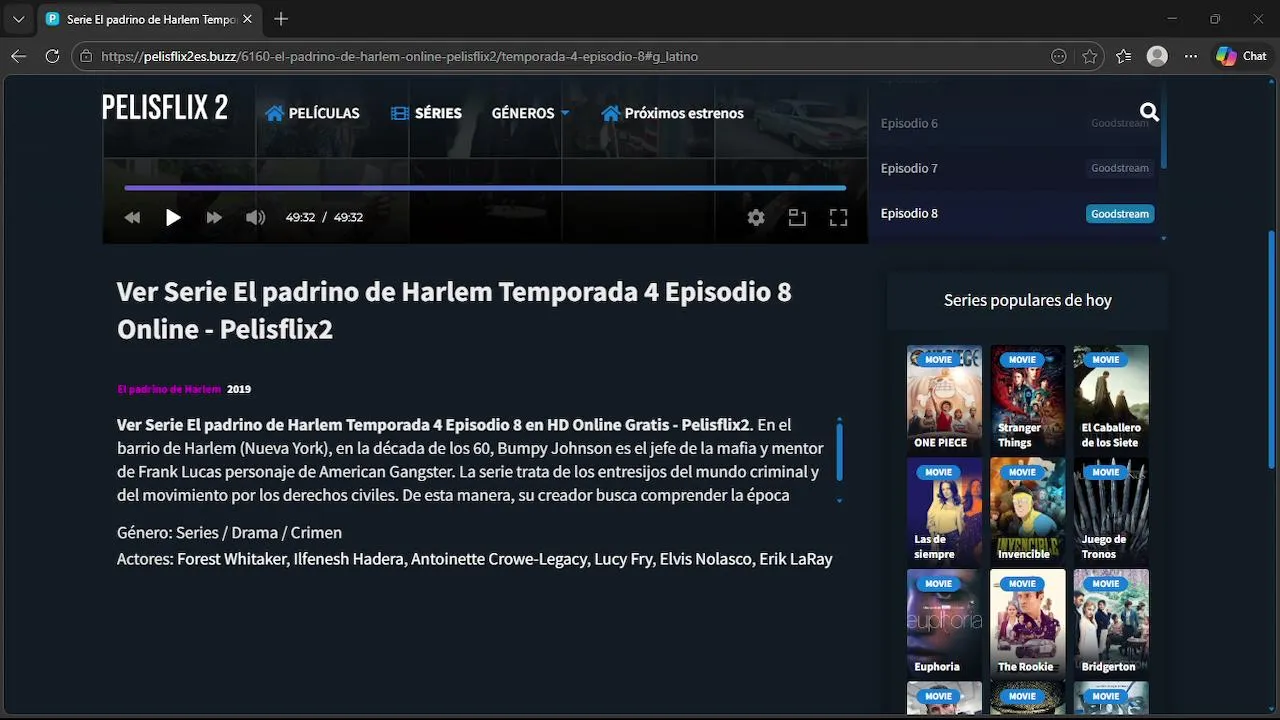
Task: Go to Pelisflix 2 logo home
Action: [165, 107]
